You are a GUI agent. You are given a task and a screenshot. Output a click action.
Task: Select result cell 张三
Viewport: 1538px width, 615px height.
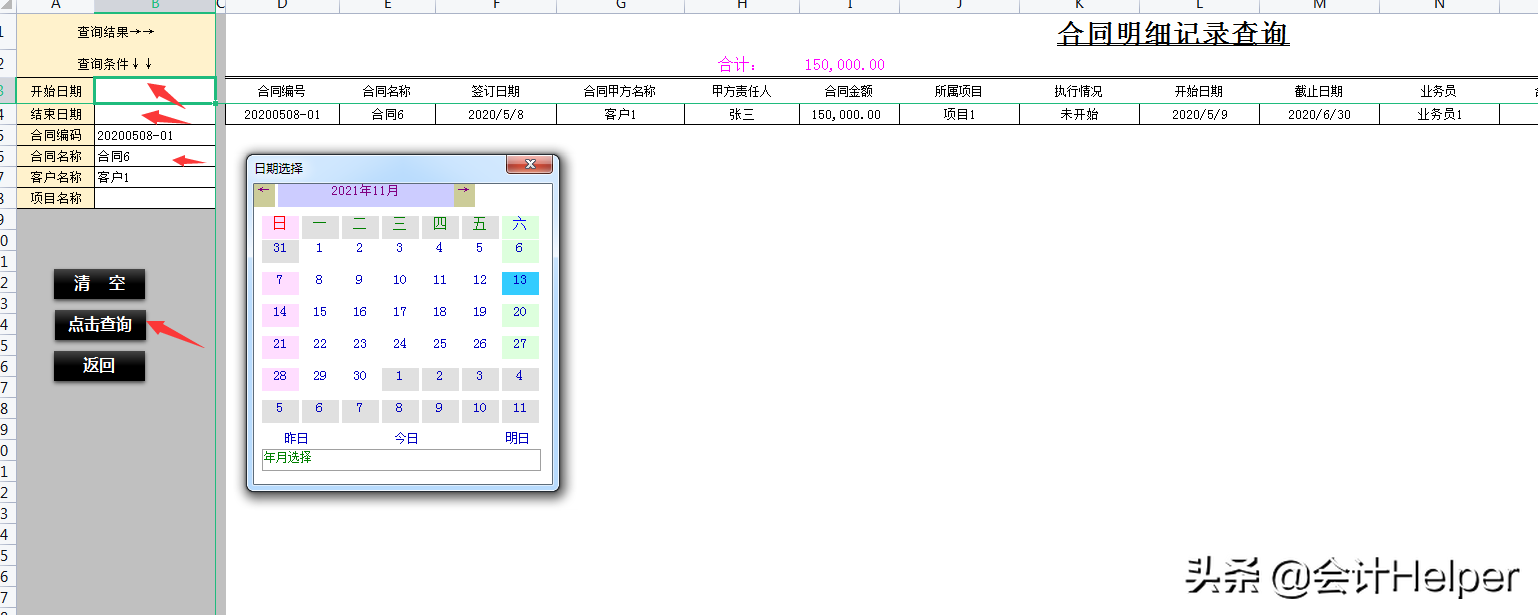(x=742, y=114)
